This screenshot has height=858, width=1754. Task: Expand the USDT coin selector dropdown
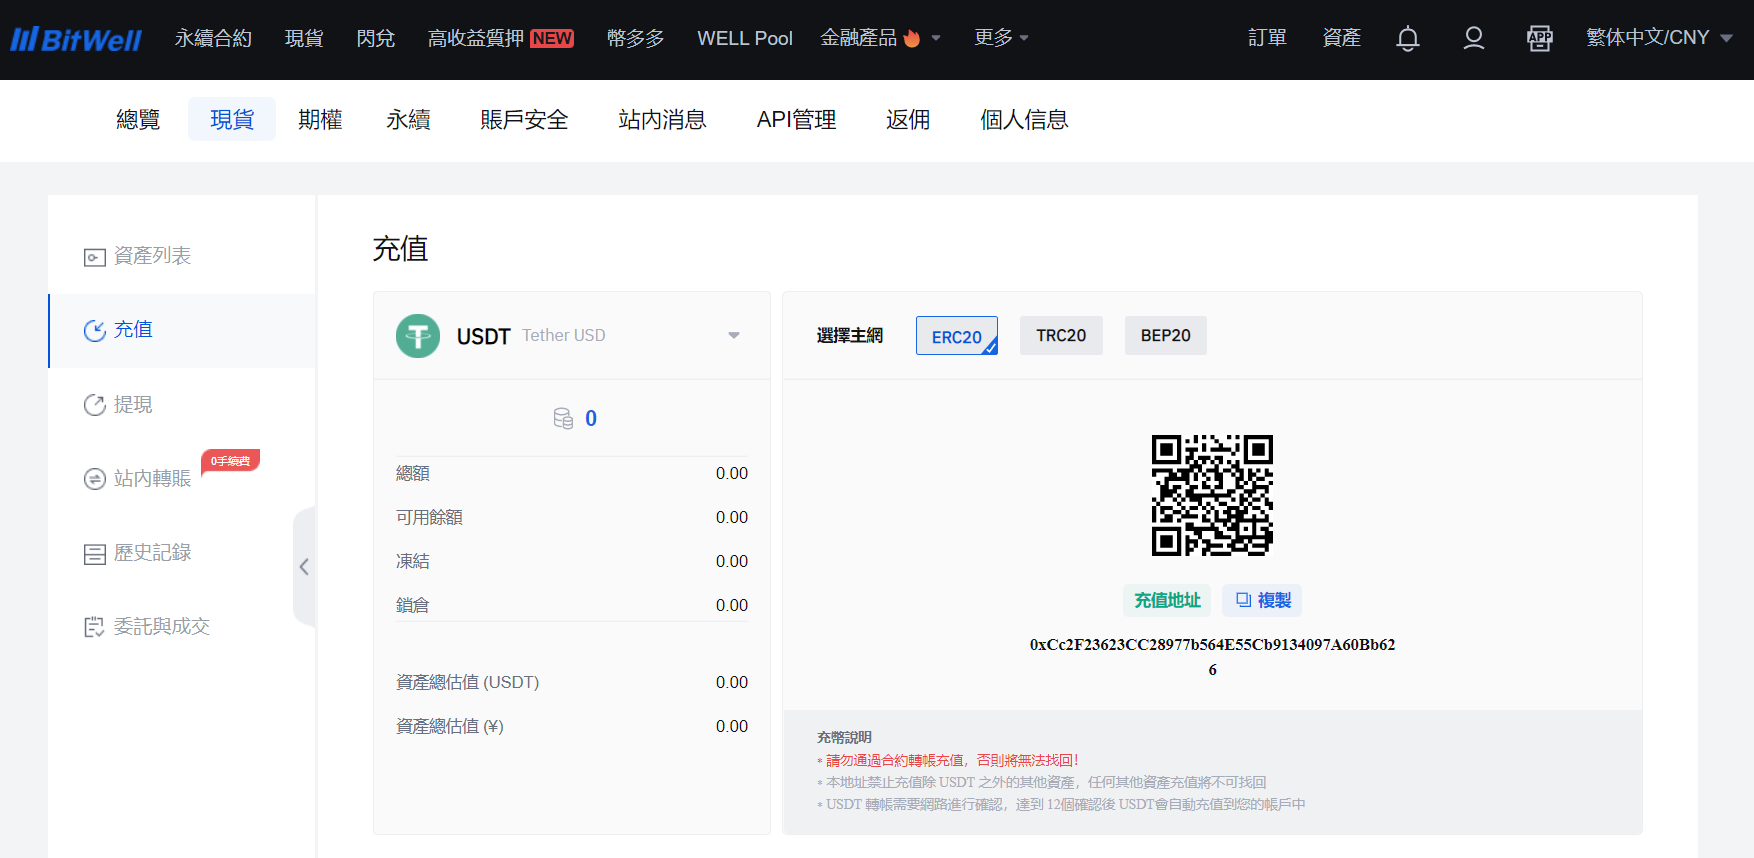tap(734, 335)
